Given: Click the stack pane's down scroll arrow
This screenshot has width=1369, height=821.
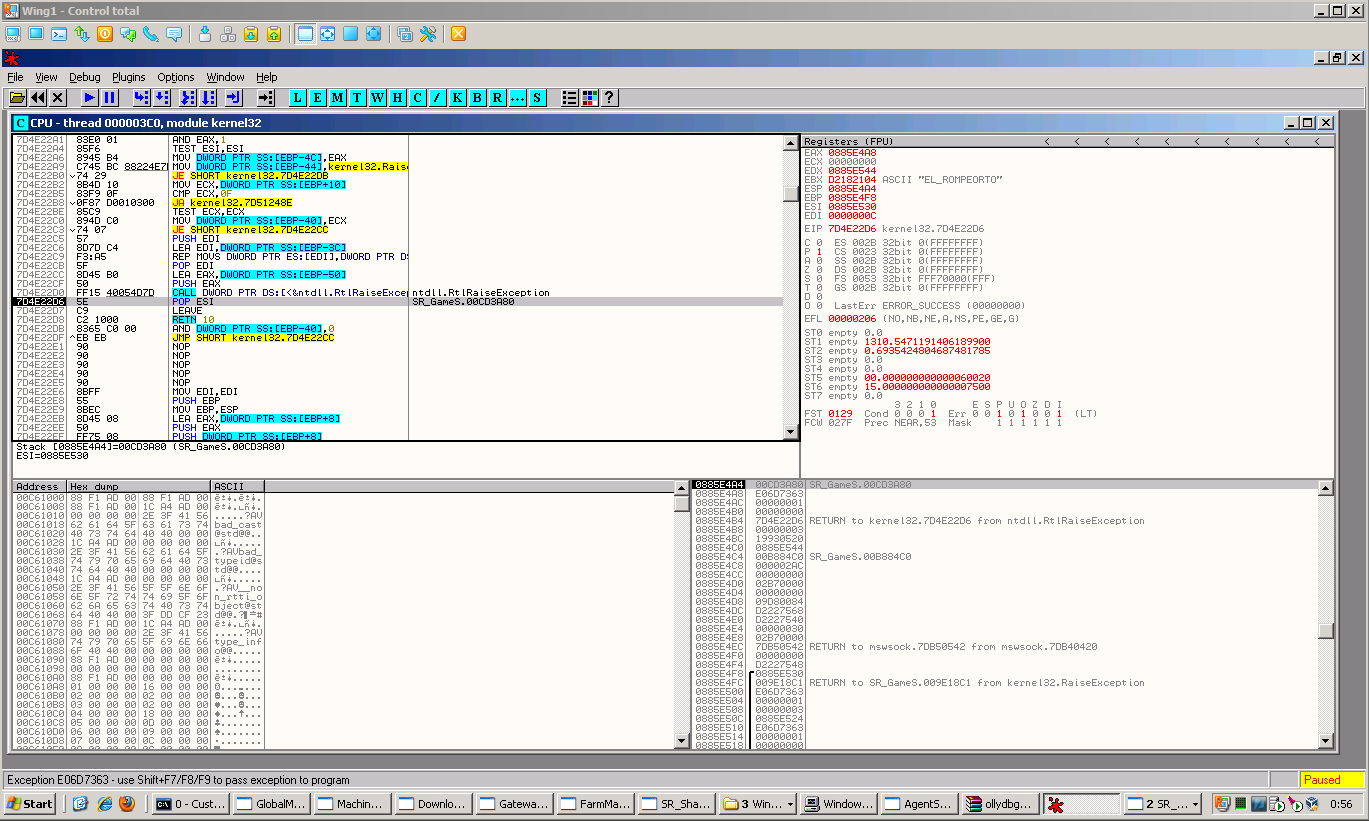Looking at the screenshot, I should pyautogui.click(x=1326, y=741).
